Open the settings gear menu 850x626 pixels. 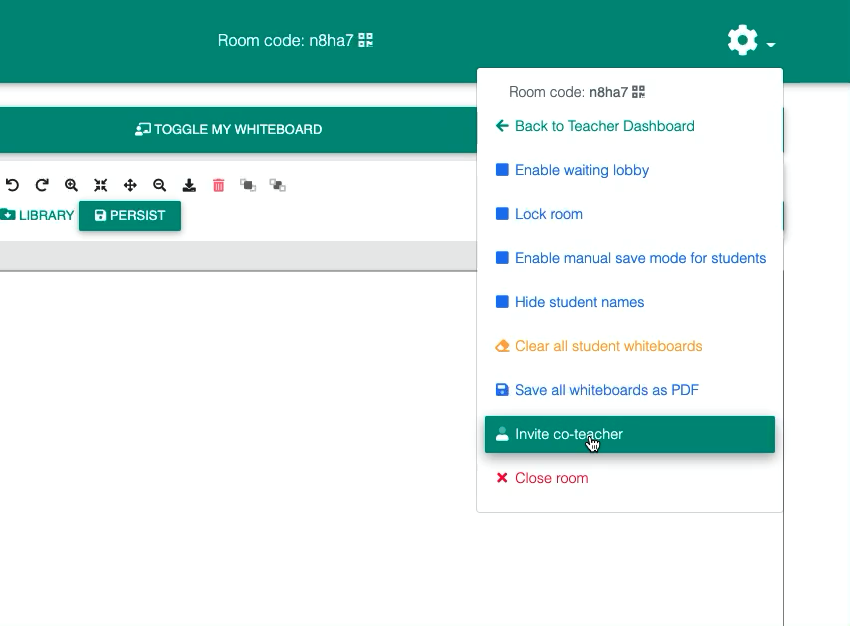742,40
